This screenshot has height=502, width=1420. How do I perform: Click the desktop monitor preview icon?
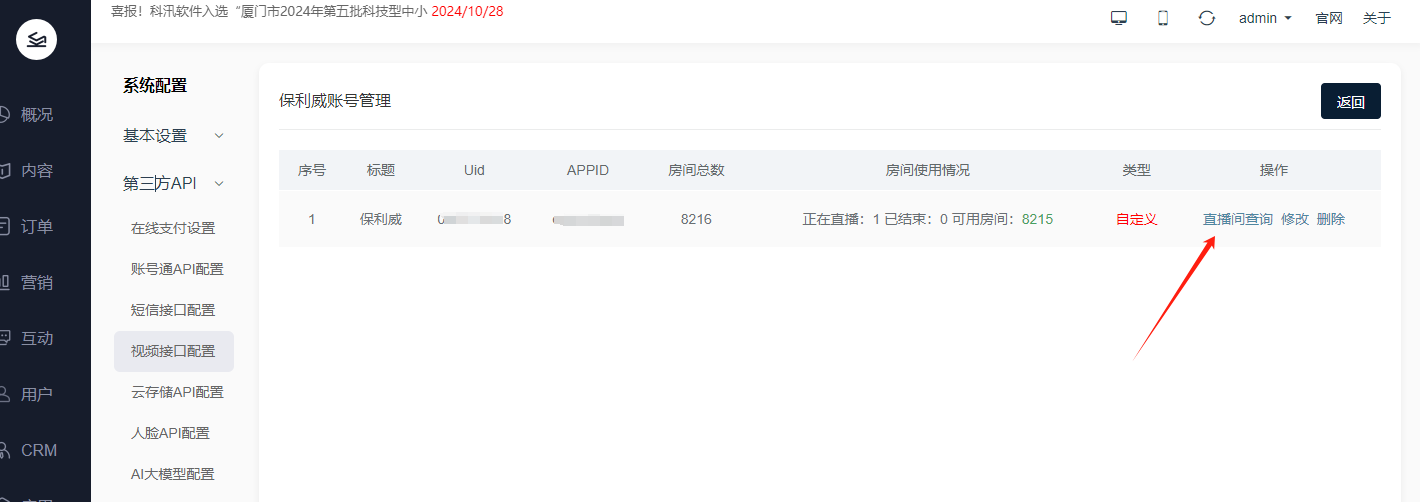(1119, 18)
